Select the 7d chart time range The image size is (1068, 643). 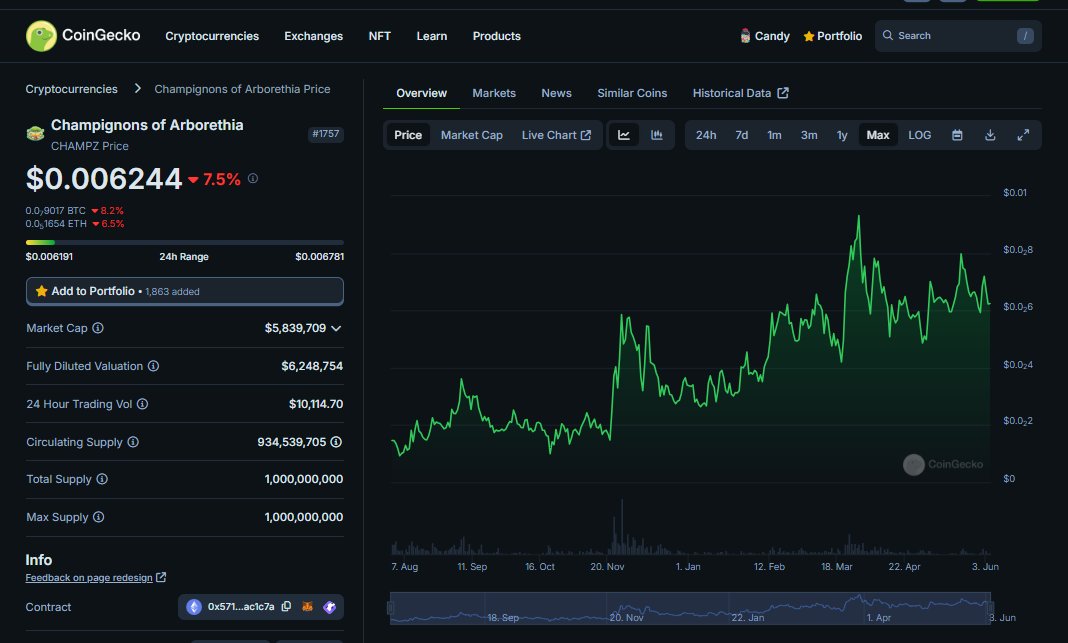pos(741,134)
